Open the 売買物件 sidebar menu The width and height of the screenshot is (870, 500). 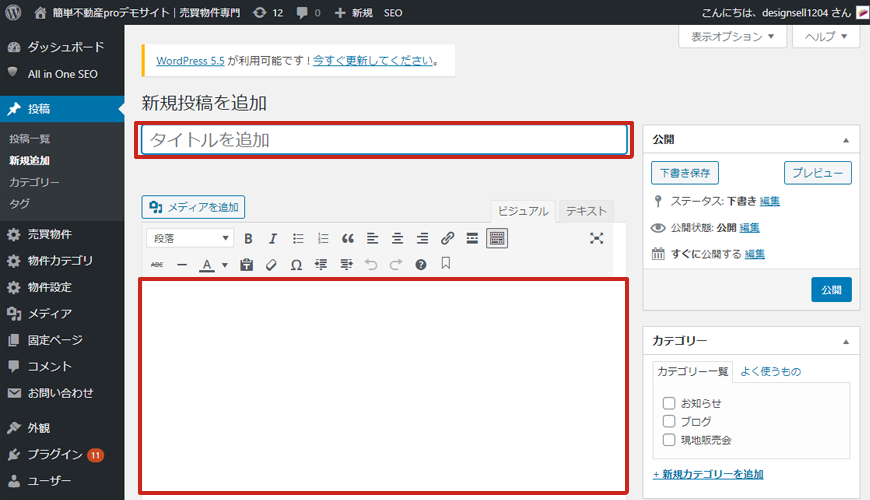pos(49,235)
